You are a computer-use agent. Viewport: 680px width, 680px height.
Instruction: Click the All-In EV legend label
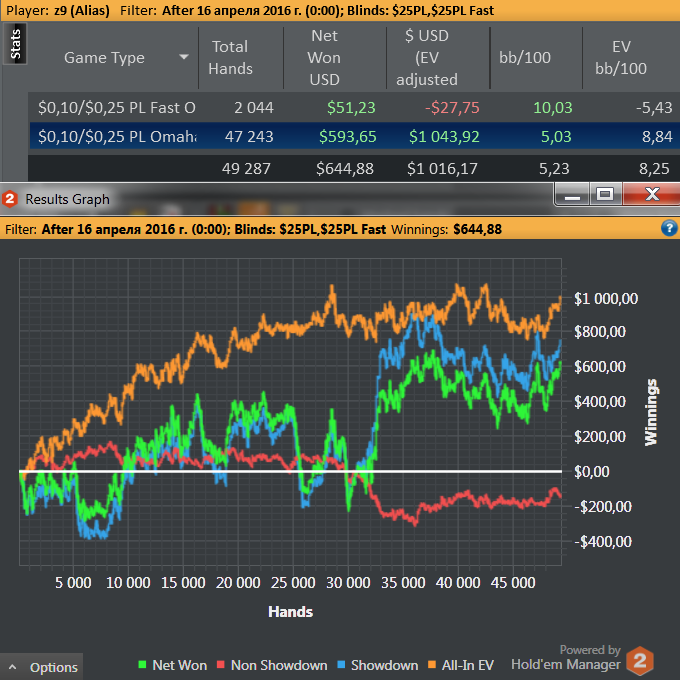click(468, 665)
